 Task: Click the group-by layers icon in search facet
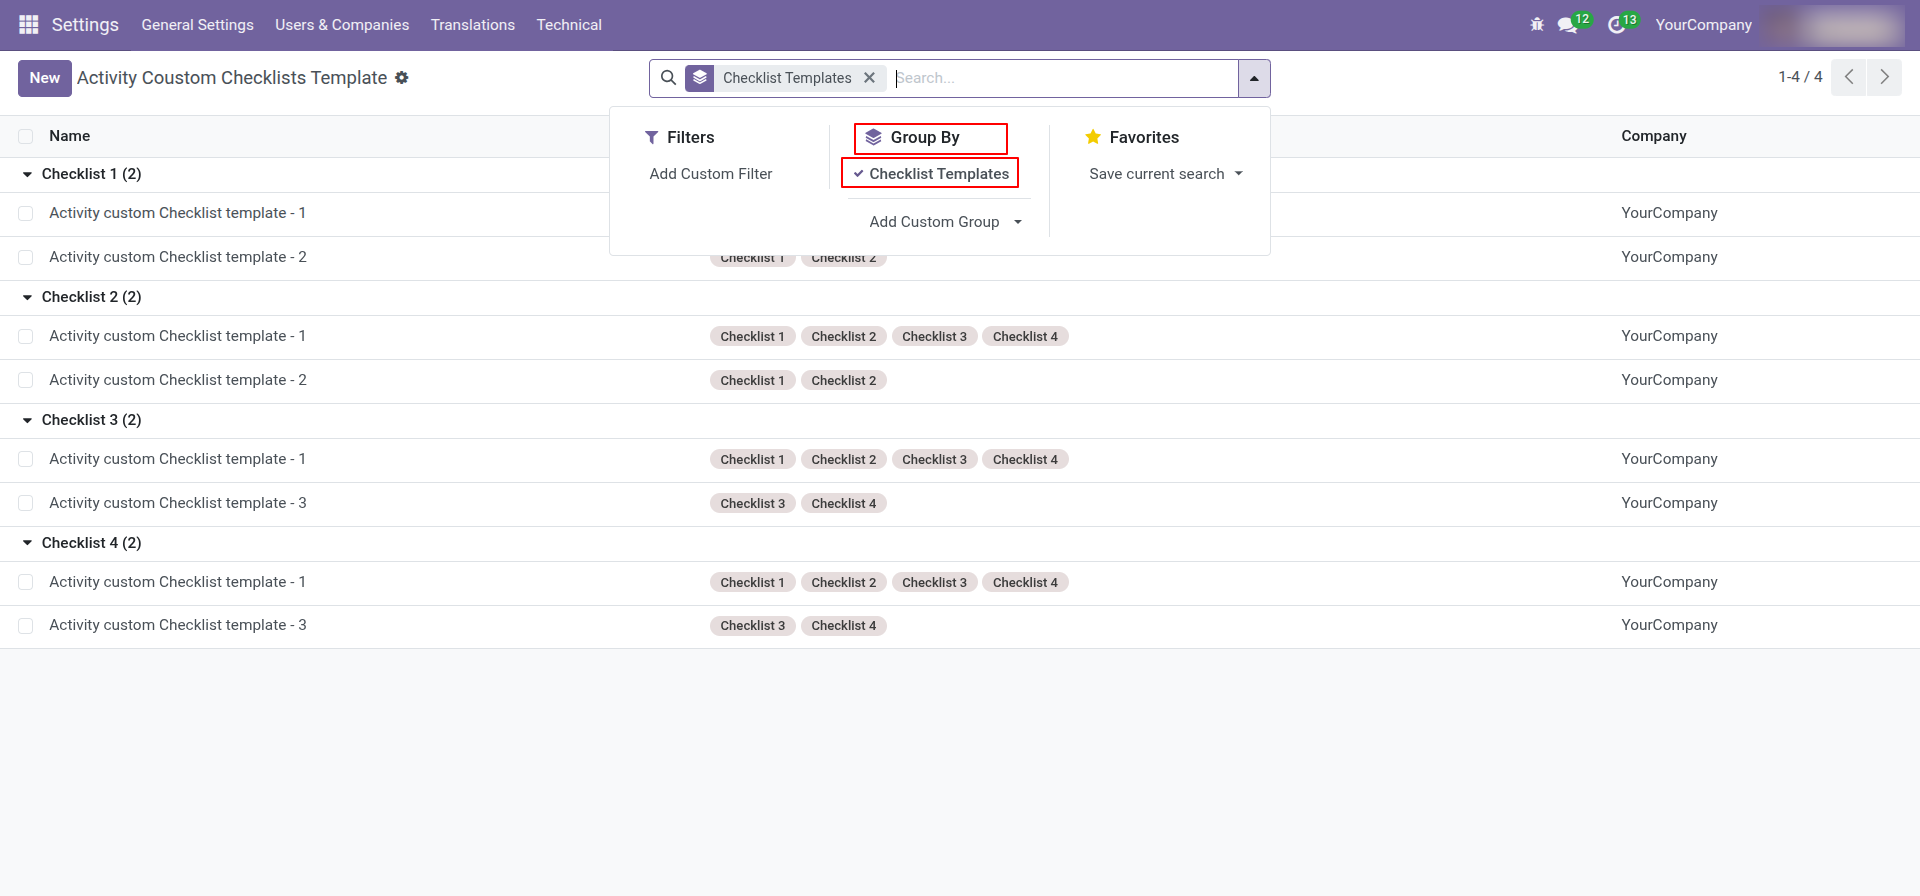click(700, 77)
